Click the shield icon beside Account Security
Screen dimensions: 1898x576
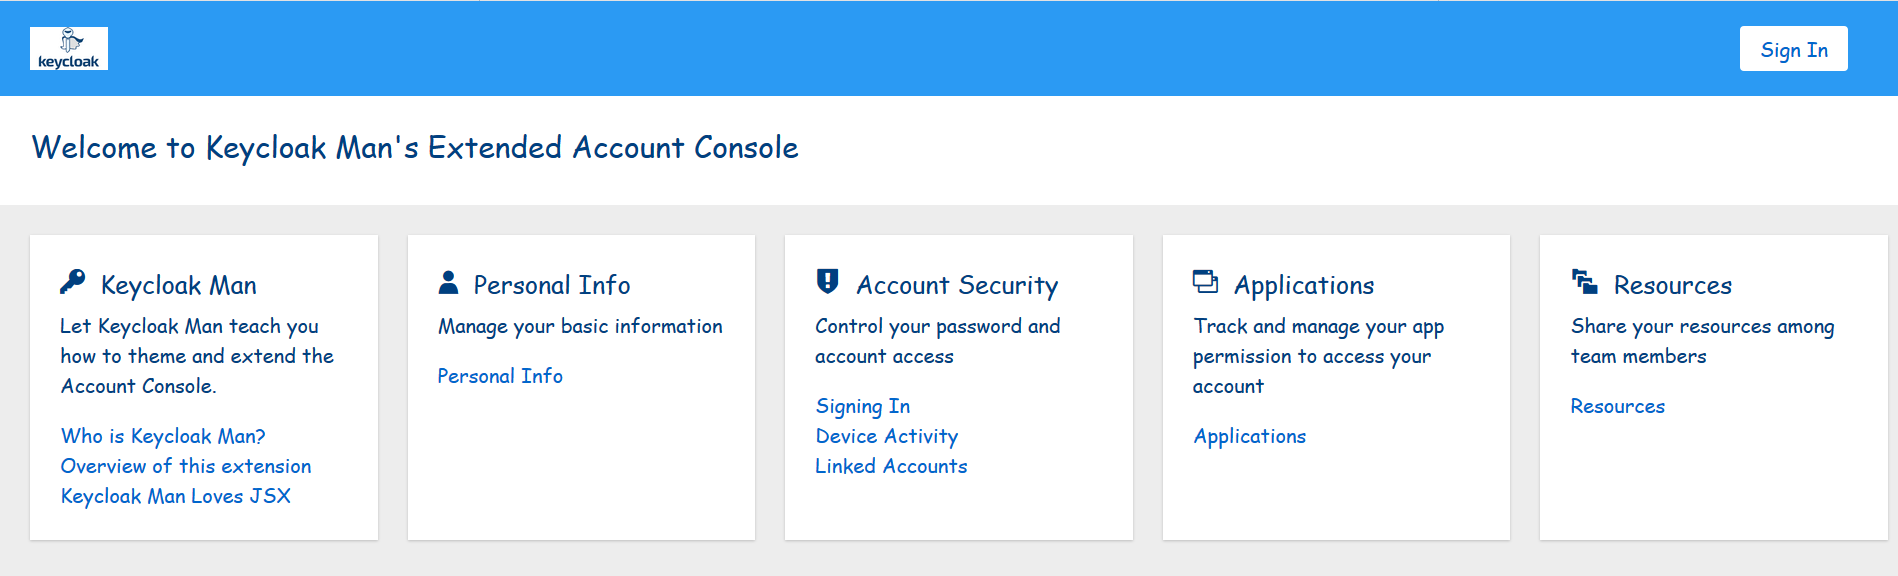click(827, 282)
